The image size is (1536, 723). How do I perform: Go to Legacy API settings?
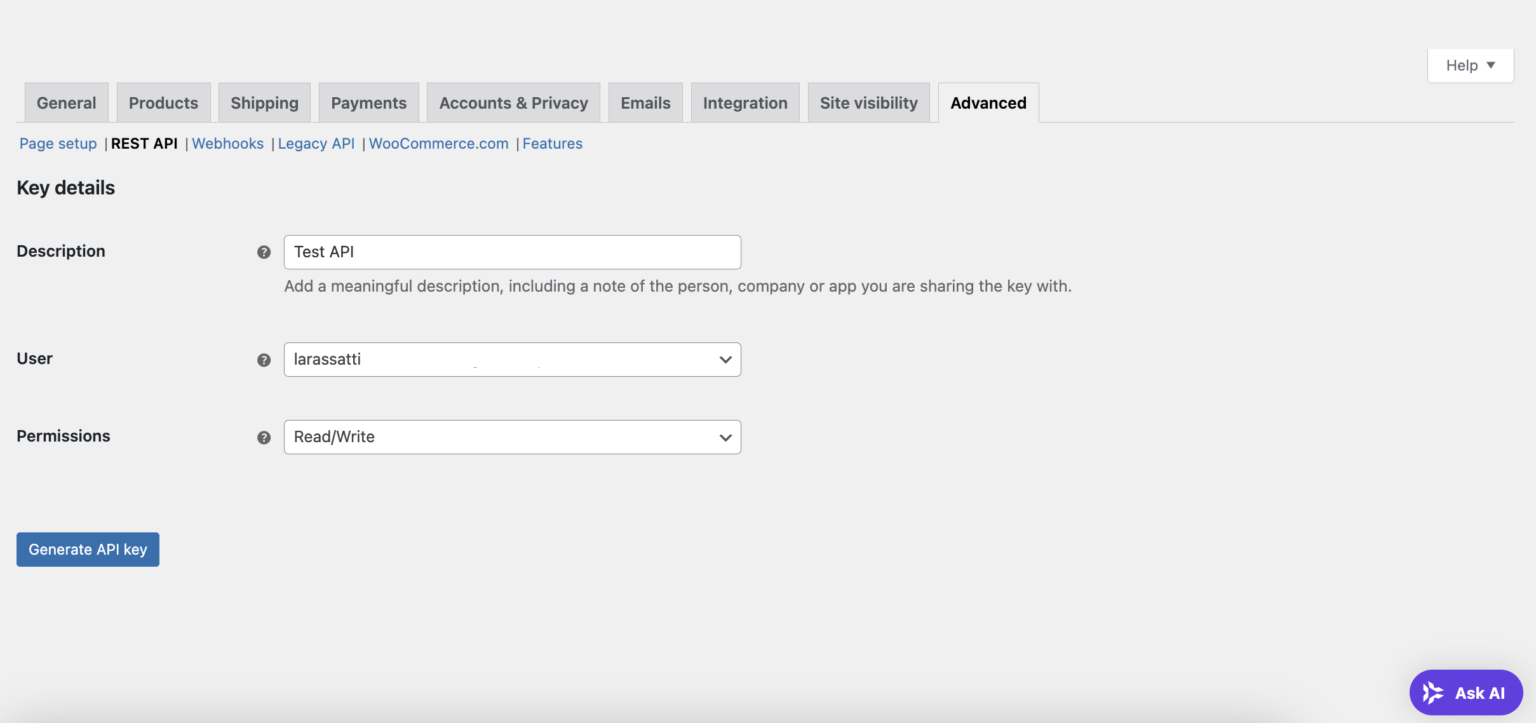click(316, 143)
